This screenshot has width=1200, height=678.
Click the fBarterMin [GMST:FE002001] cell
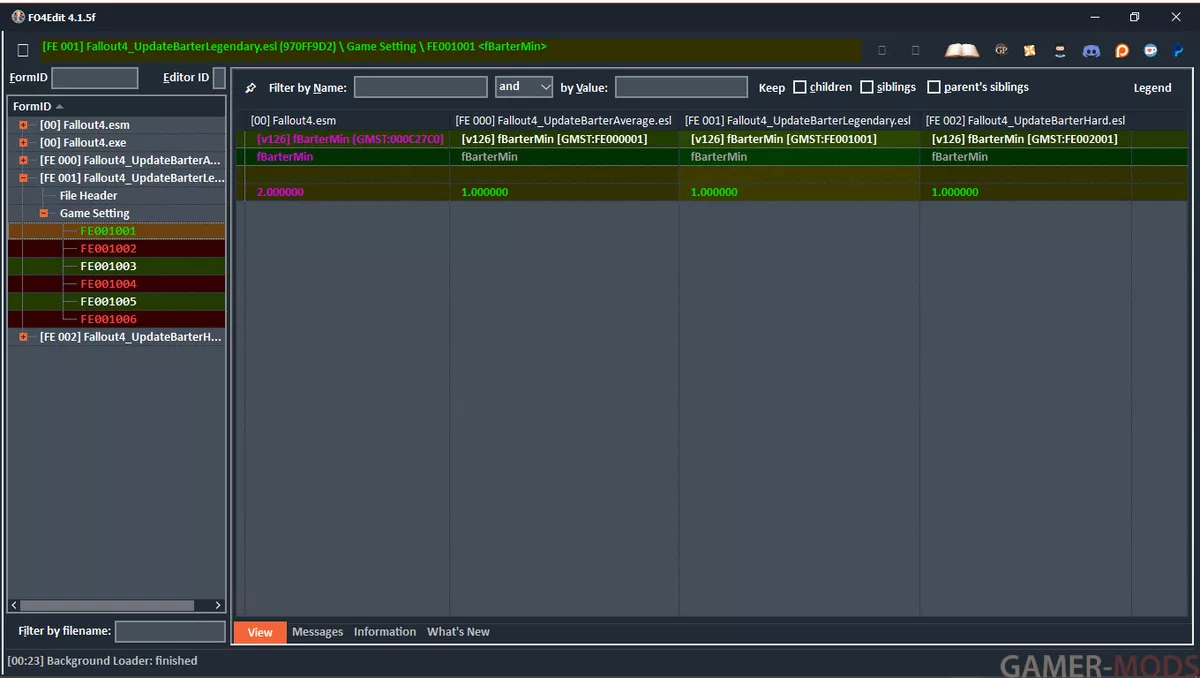pyautogui.click(x=1026, y=139)
